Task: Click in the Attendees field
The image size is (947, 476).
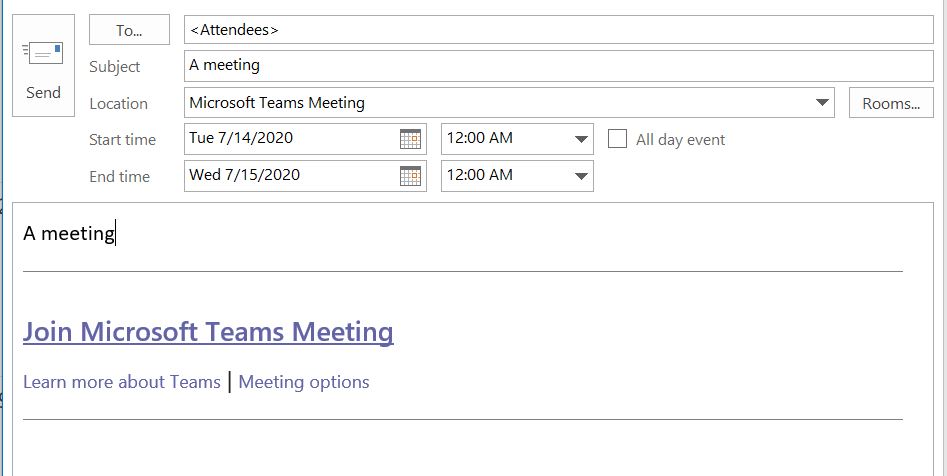Action: (x=559, y=30)
